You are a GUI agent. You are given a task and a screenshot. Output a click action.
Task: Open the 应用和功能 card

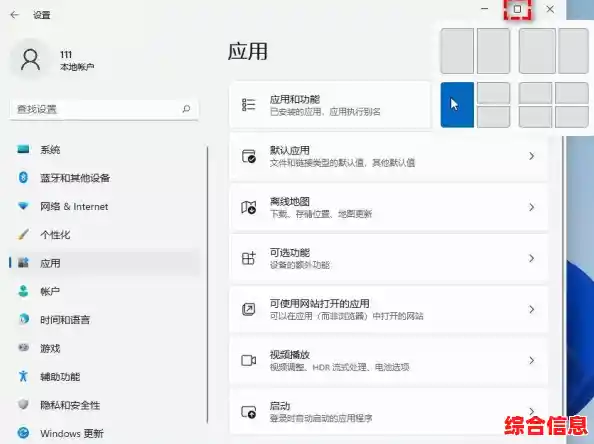[x=331, y=105]
